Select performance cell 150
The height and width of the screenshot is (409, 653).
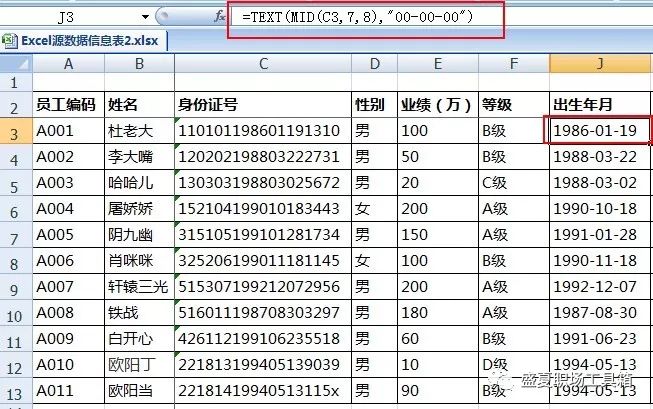[x=438, y=235]
